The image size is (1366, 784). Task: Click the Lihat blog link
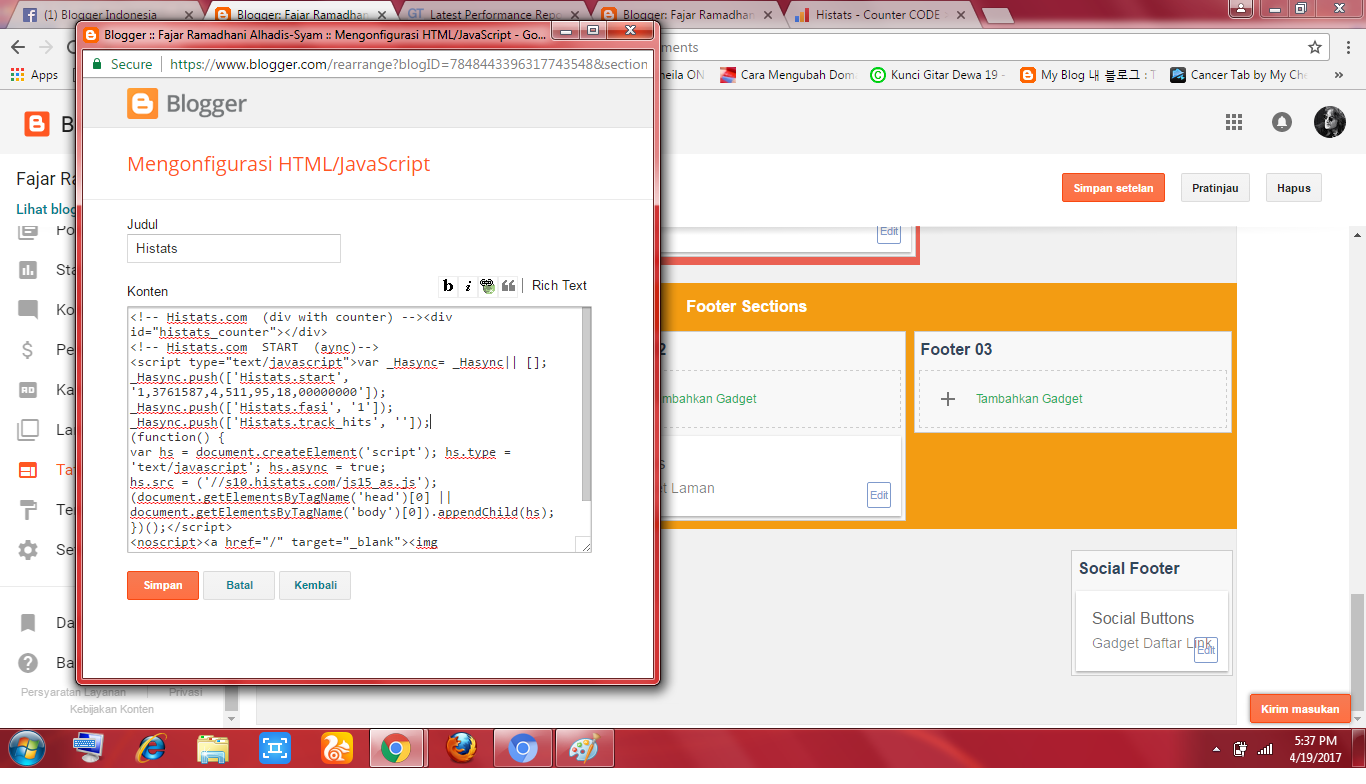tap(46, 210)
